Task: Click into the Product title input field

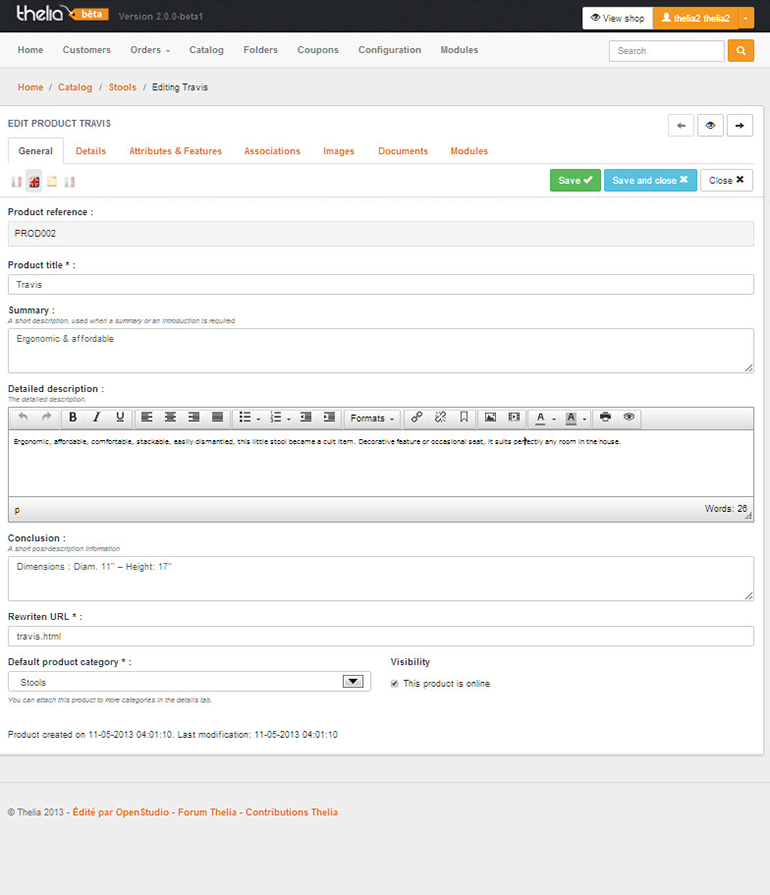Action: coord(380,285)
